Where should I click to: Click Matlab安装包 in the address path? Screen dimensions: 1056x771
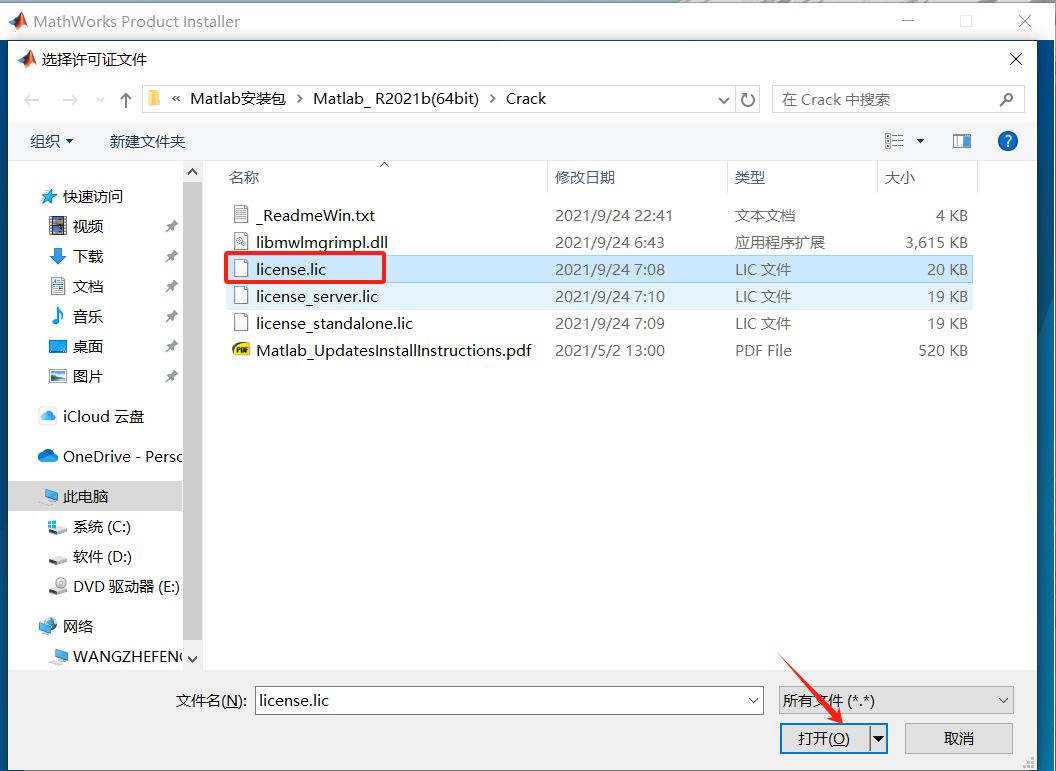[x=238, y=99]
